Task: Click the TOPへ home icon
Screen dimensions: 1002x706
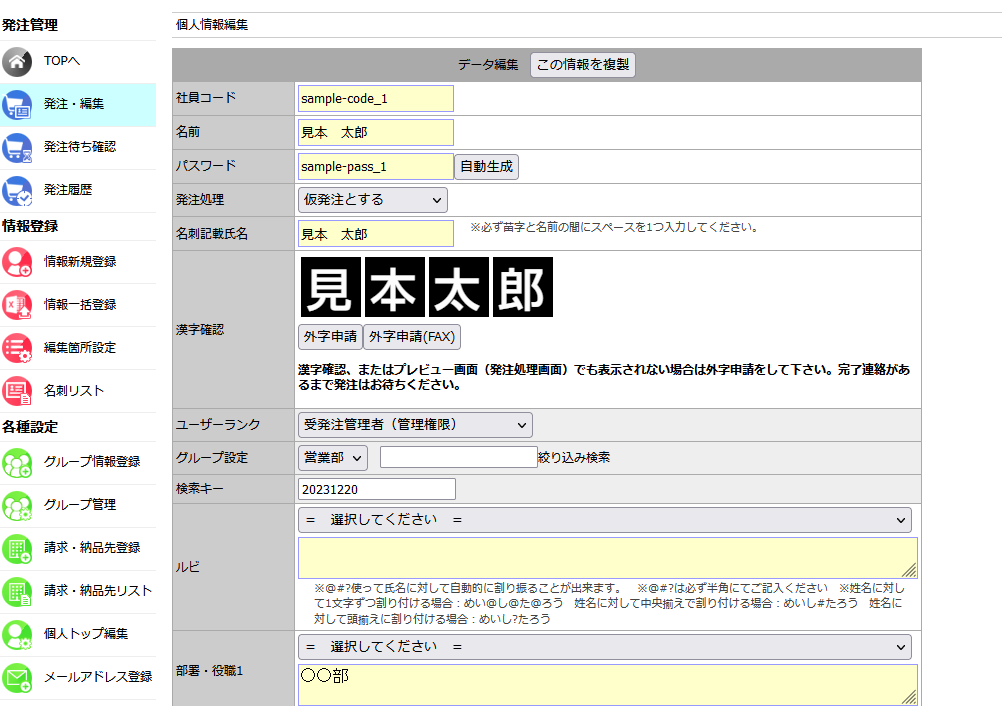Action: [17, 62]
